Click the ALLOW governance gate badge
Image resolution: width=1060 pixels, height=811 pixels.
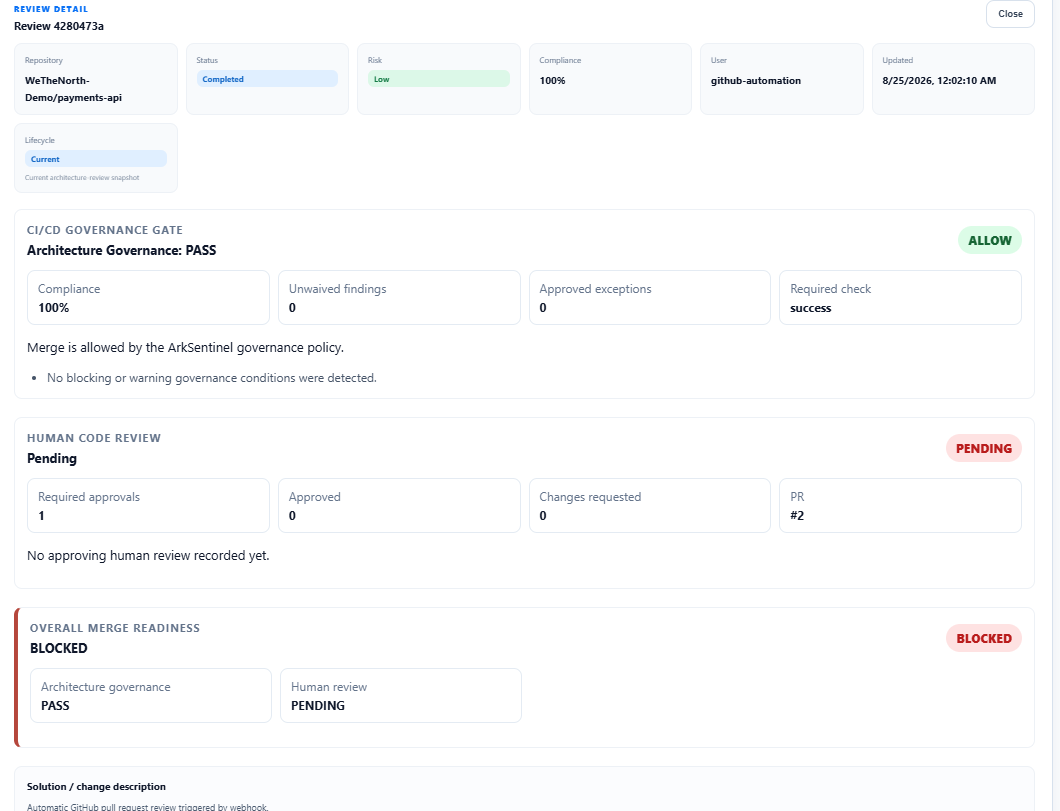pyautogui.click(x=990, y=241)
